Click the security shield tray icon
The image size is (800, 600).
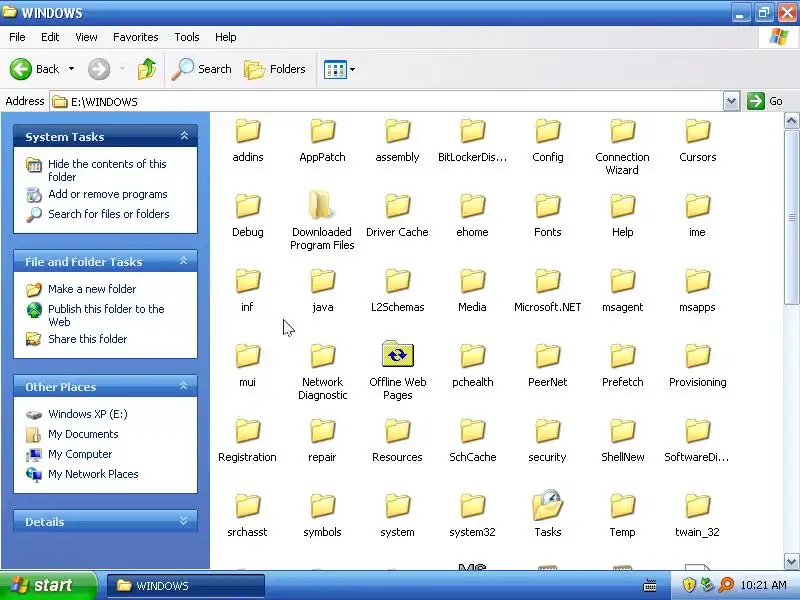tap(689, 585)
